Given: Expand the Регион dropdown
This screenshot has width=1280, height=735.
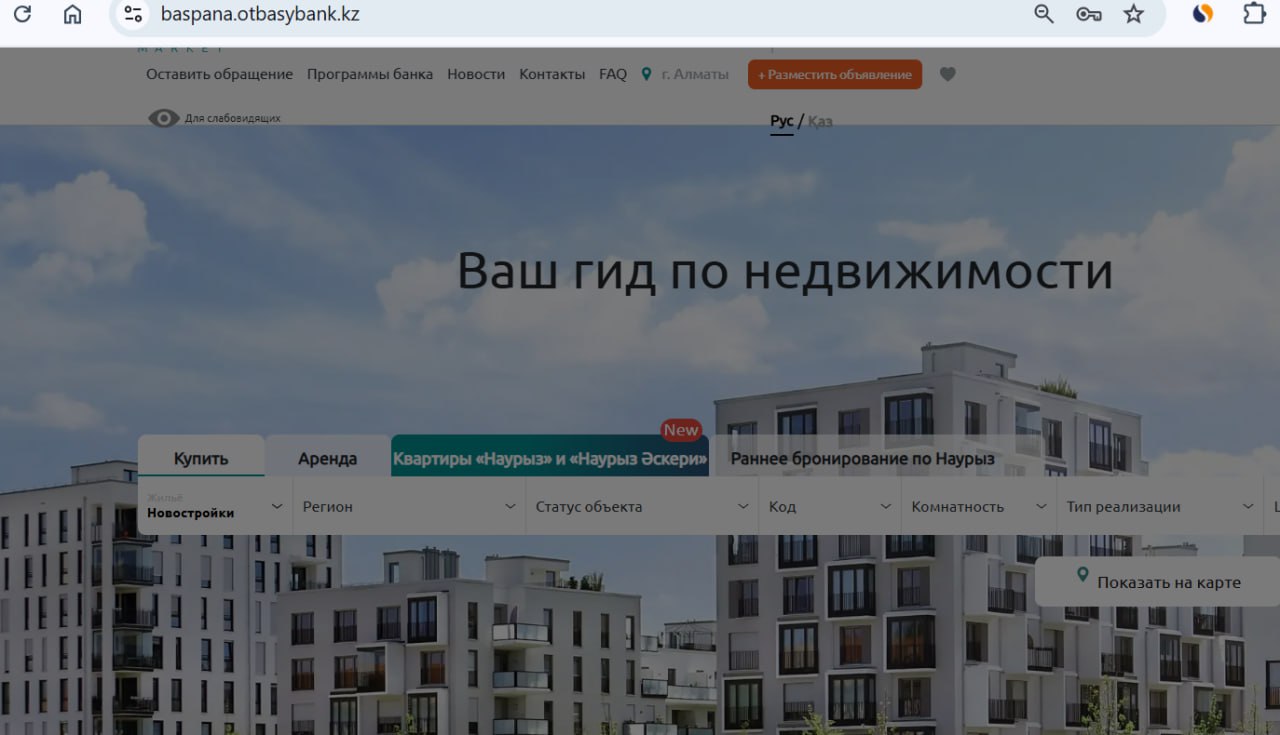Looking at the screenshot, I should pyautogui.click(x=409, y=507).
